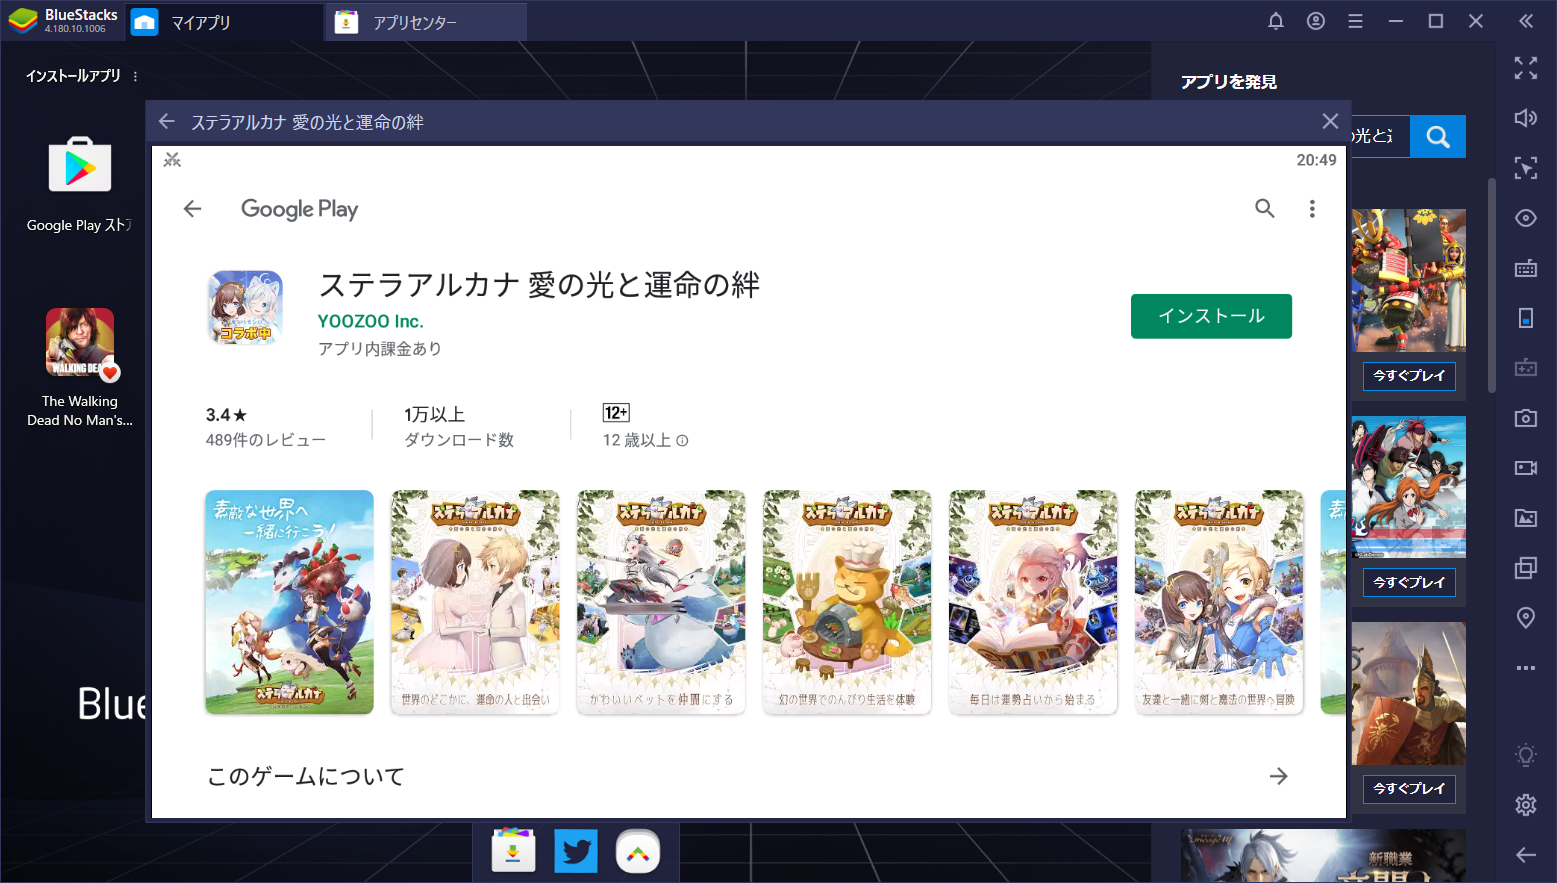Open the keyboard controls icon in sidebar
The width and height of the screenshot is (1557, 883).
(x=1526, y=268)
